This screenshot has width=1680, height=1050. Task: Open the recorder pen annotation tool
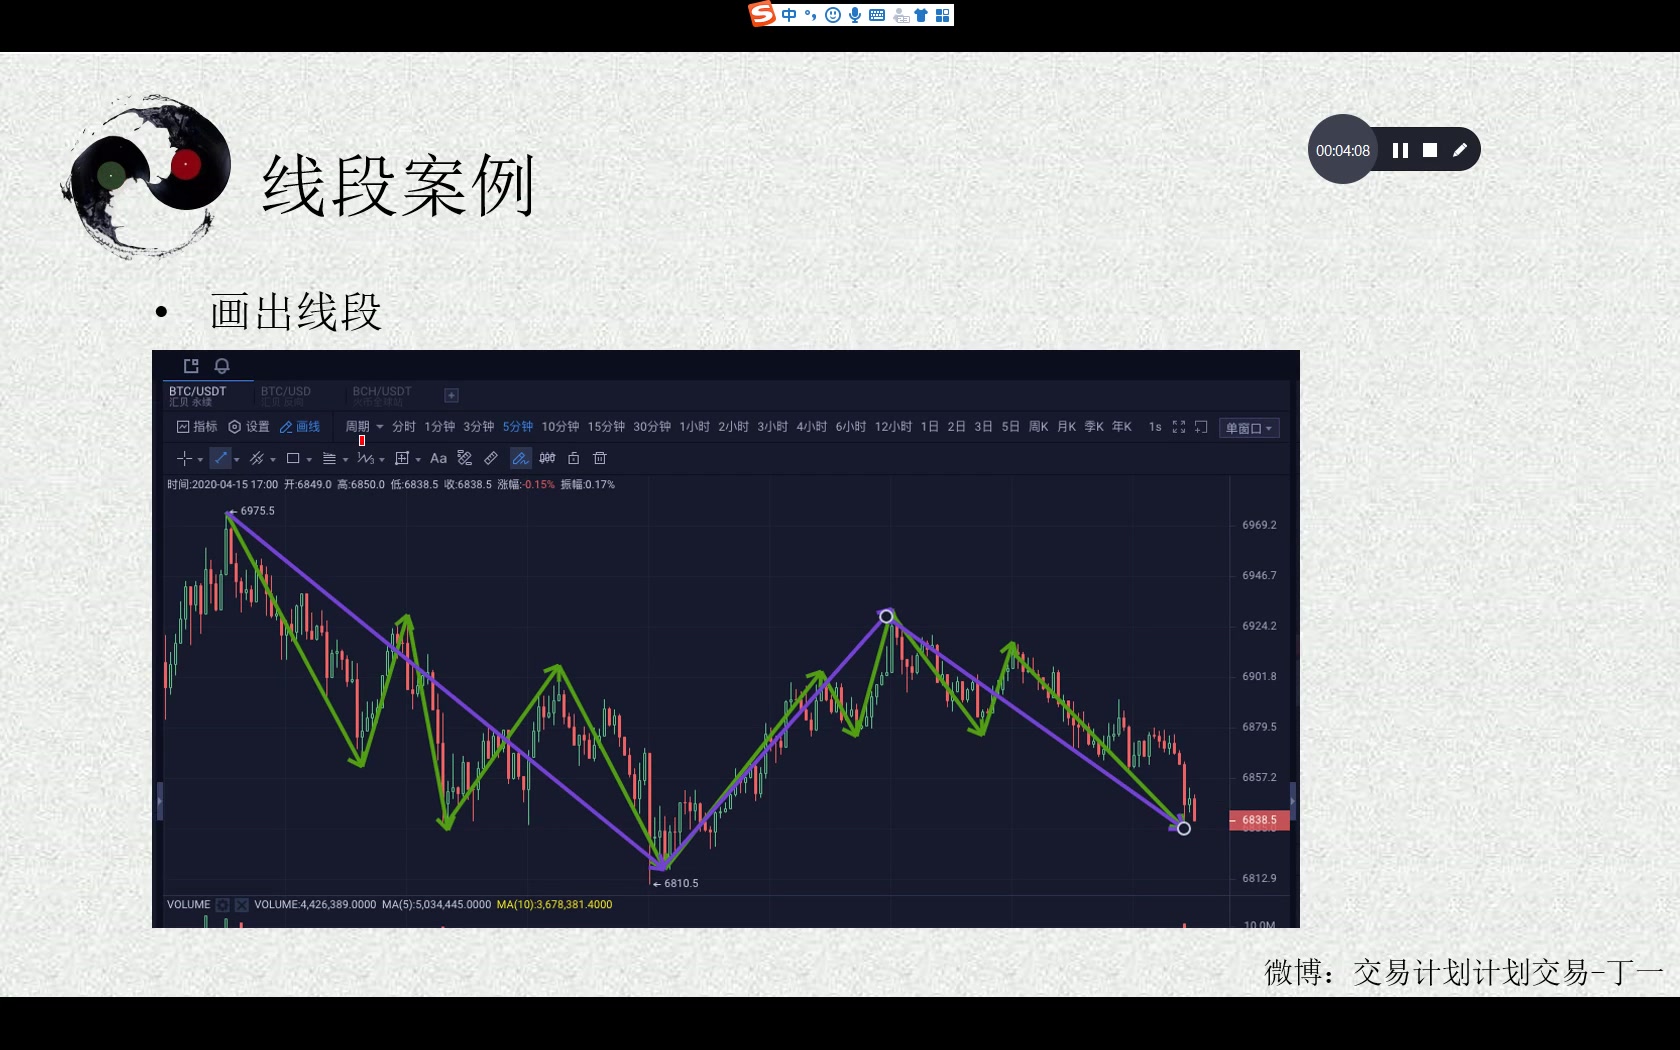click(x=1460, y=150)
